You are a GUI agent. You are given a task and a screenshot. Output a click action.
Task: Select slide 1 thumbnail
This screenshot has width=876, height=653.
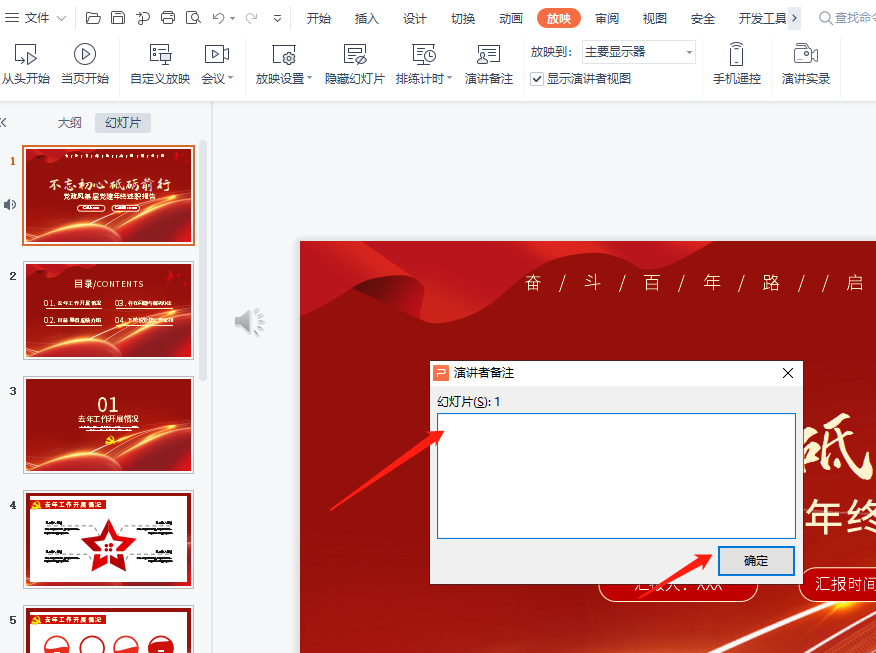point(108,196)
